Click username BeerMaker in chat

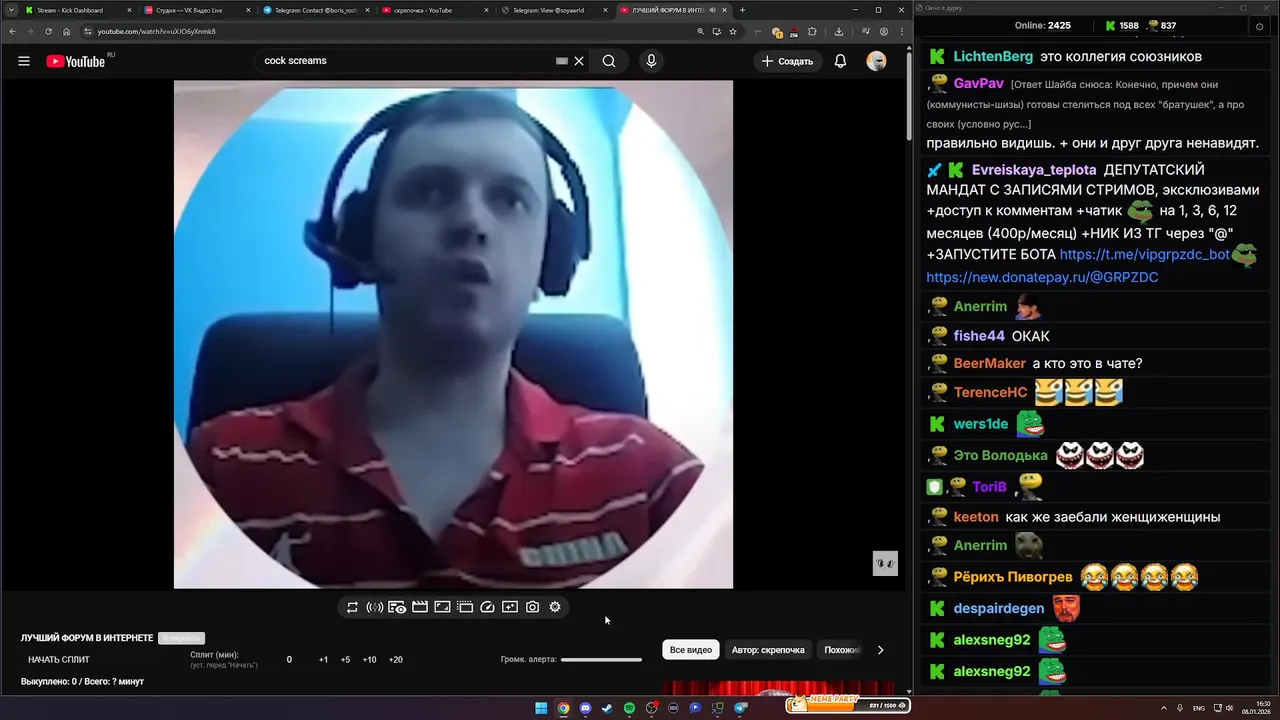coord(990,364)
